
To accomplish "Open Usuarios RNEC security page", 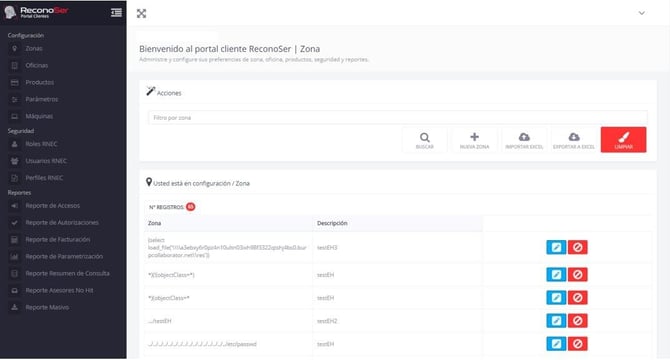I will pyautogui.click(x=46, y=161).
